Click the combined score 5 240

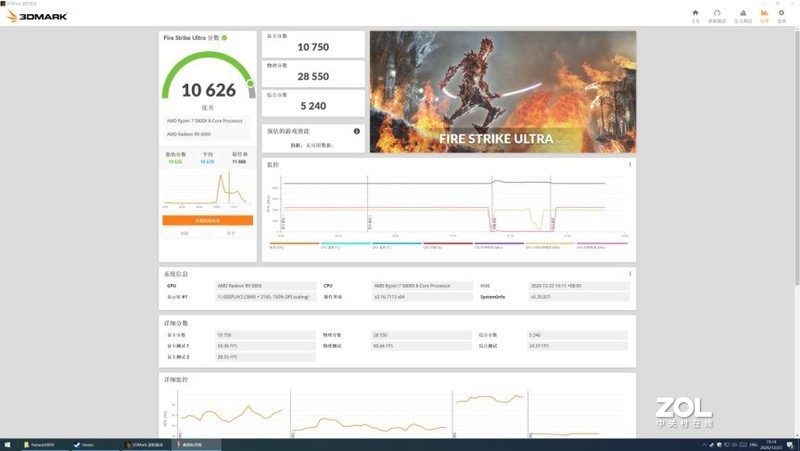[x=313, y=106]
